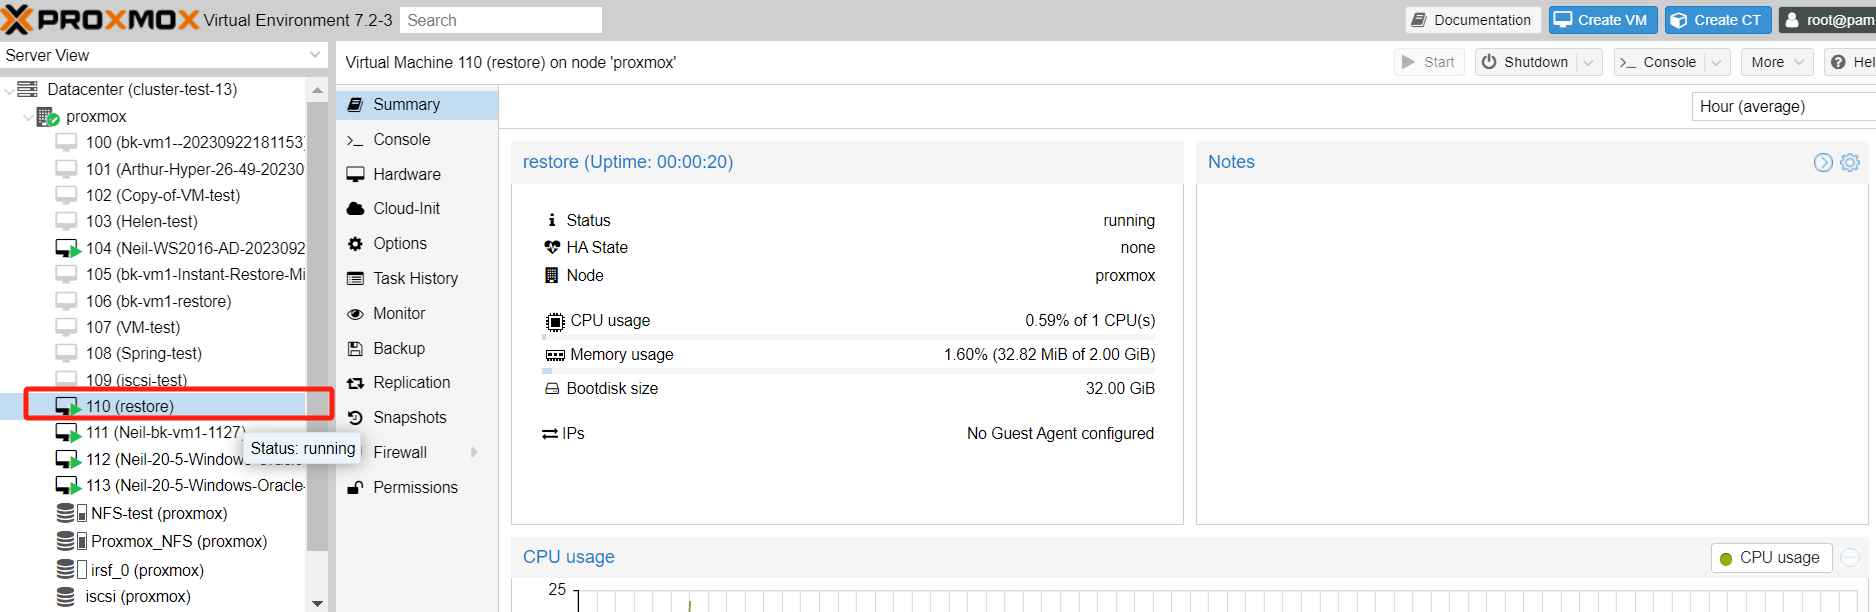The image size is (1876, 612).
Task: Collapse the Notes panel arrow icon
Action: [x=1823, y=162]
